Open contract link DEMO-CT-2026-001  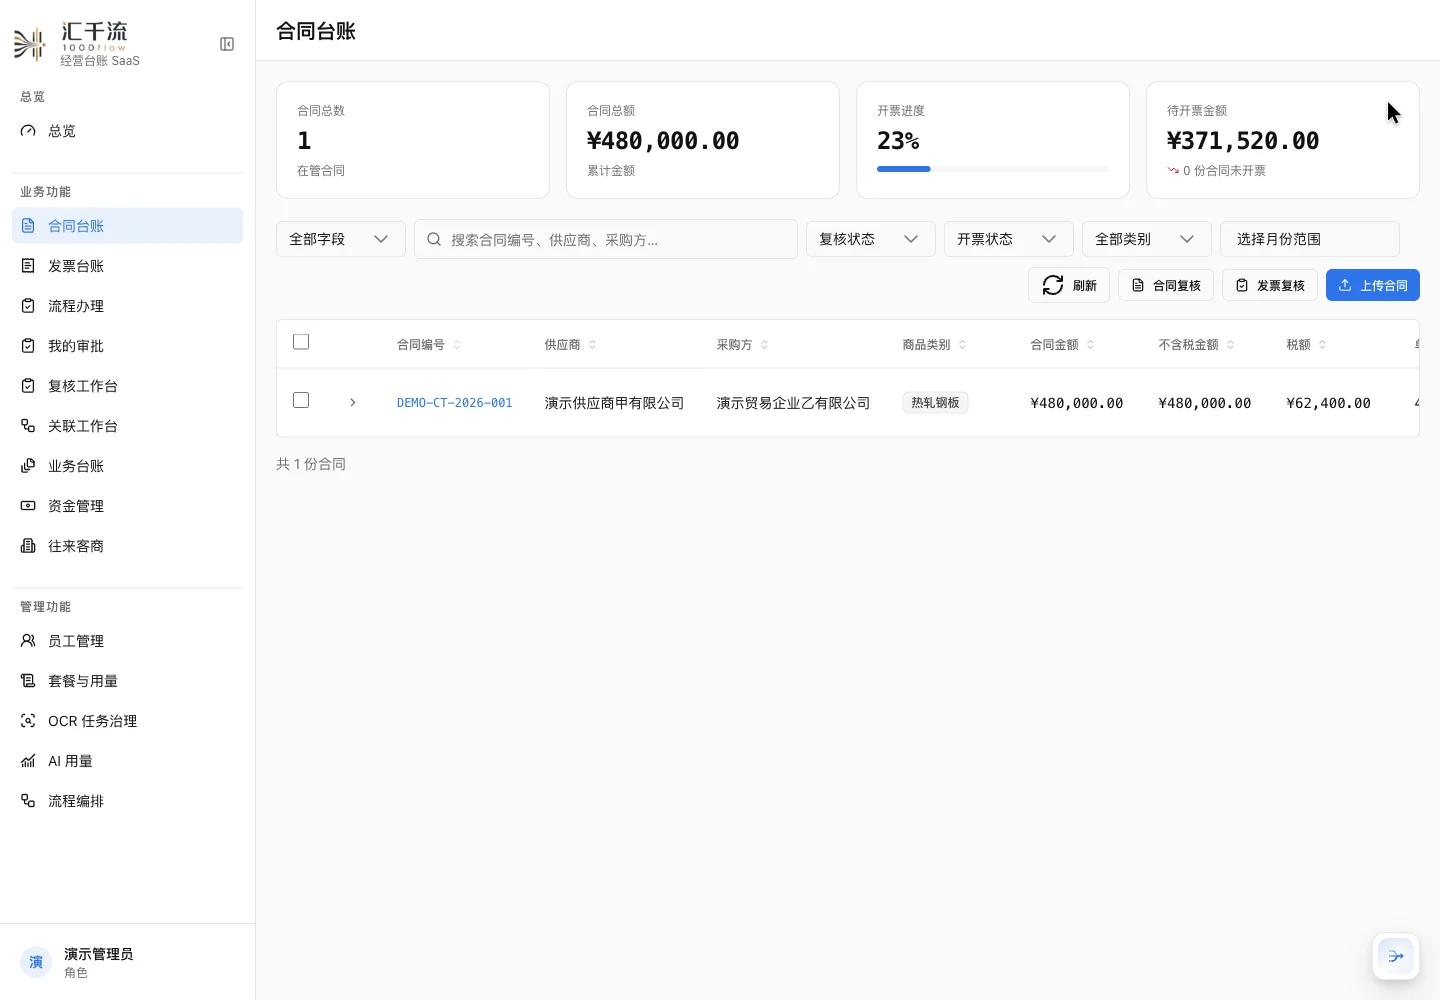tap(455, 403)
